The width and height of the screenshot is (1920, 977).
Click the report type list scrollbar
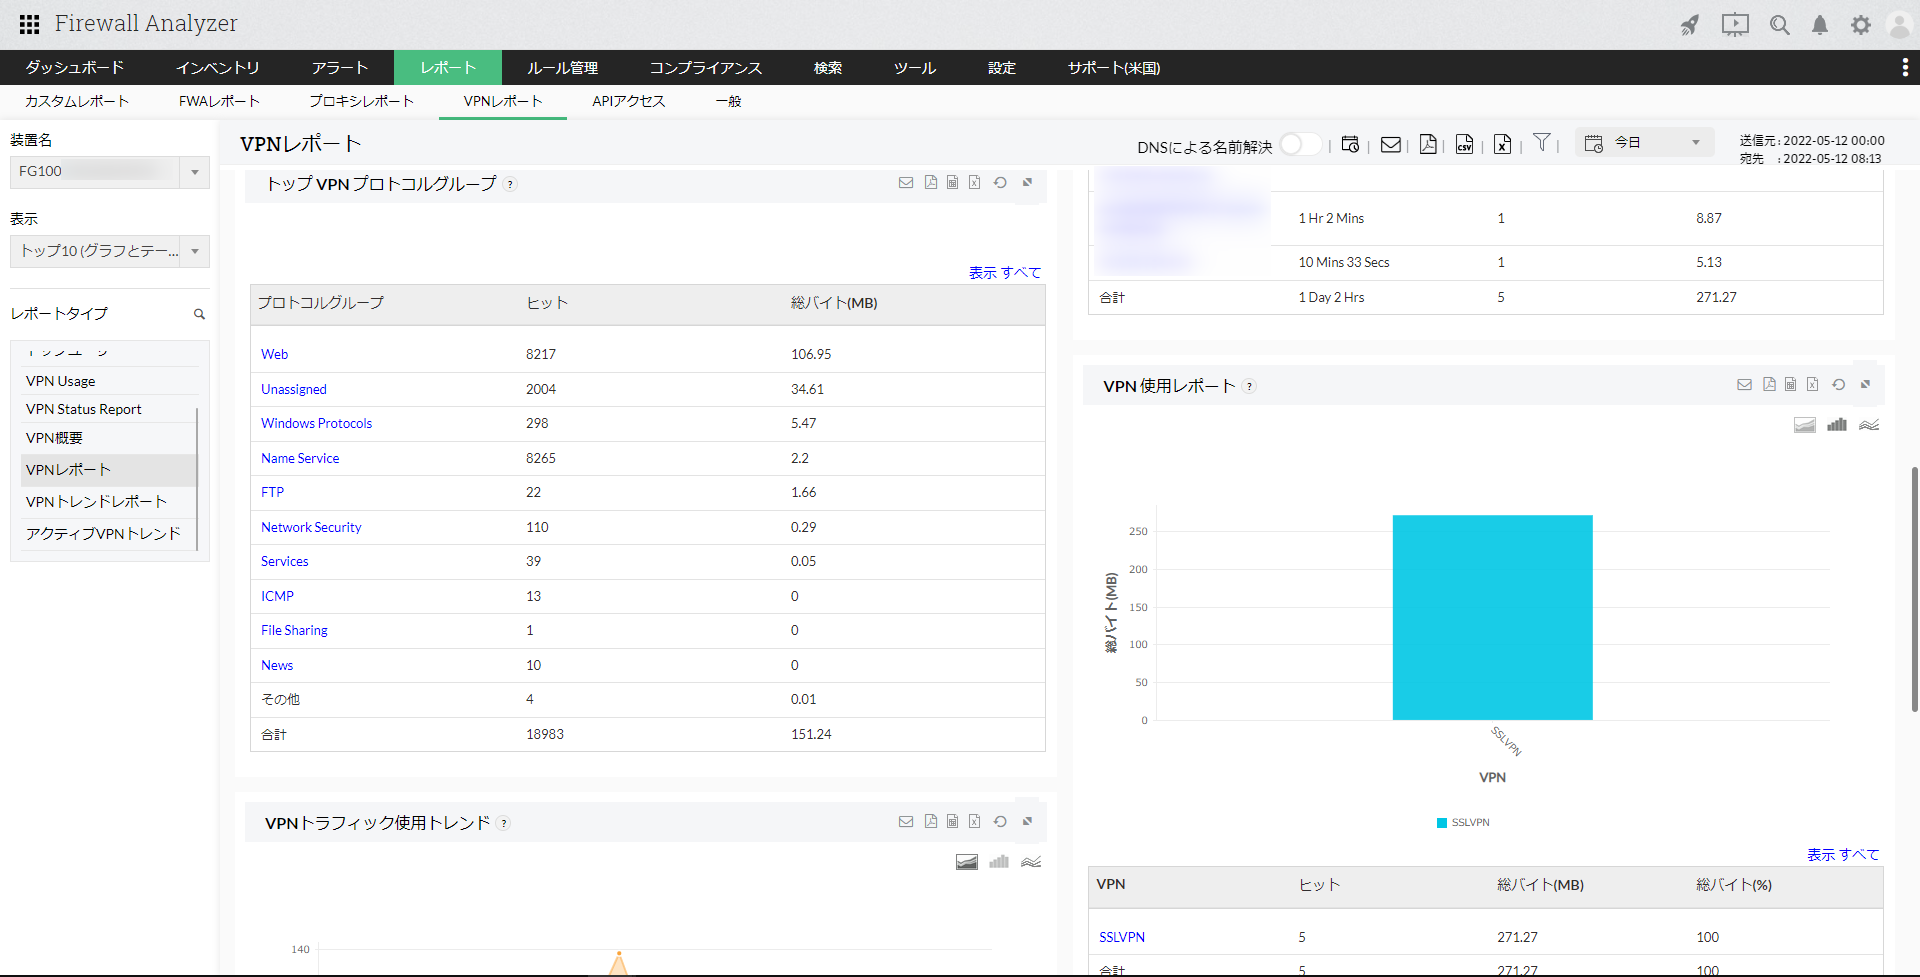pos(197,478)
